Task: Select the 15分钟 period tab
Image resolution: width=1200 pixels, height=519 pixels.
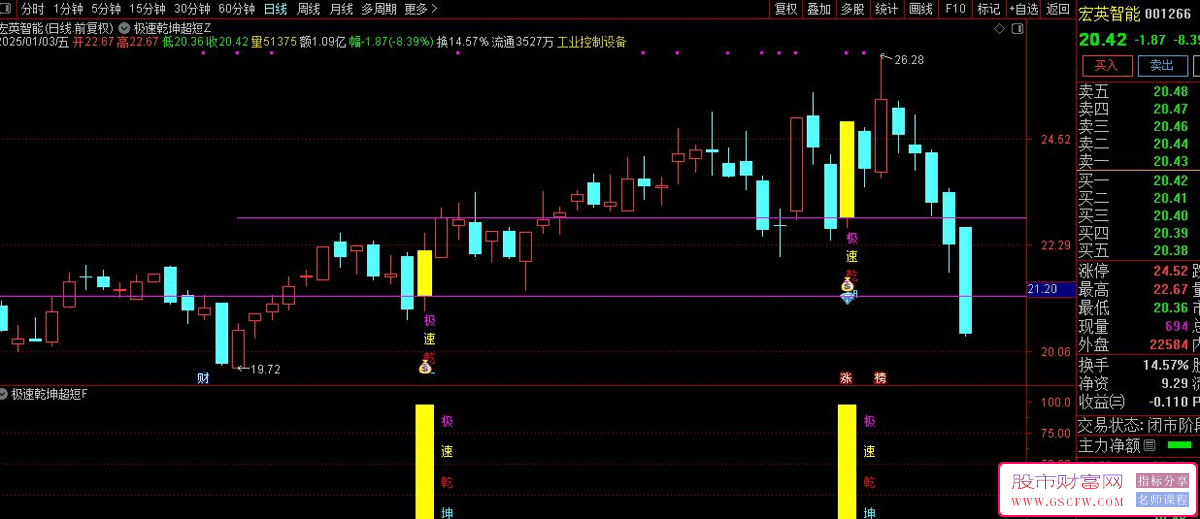Action: point(148,9)
